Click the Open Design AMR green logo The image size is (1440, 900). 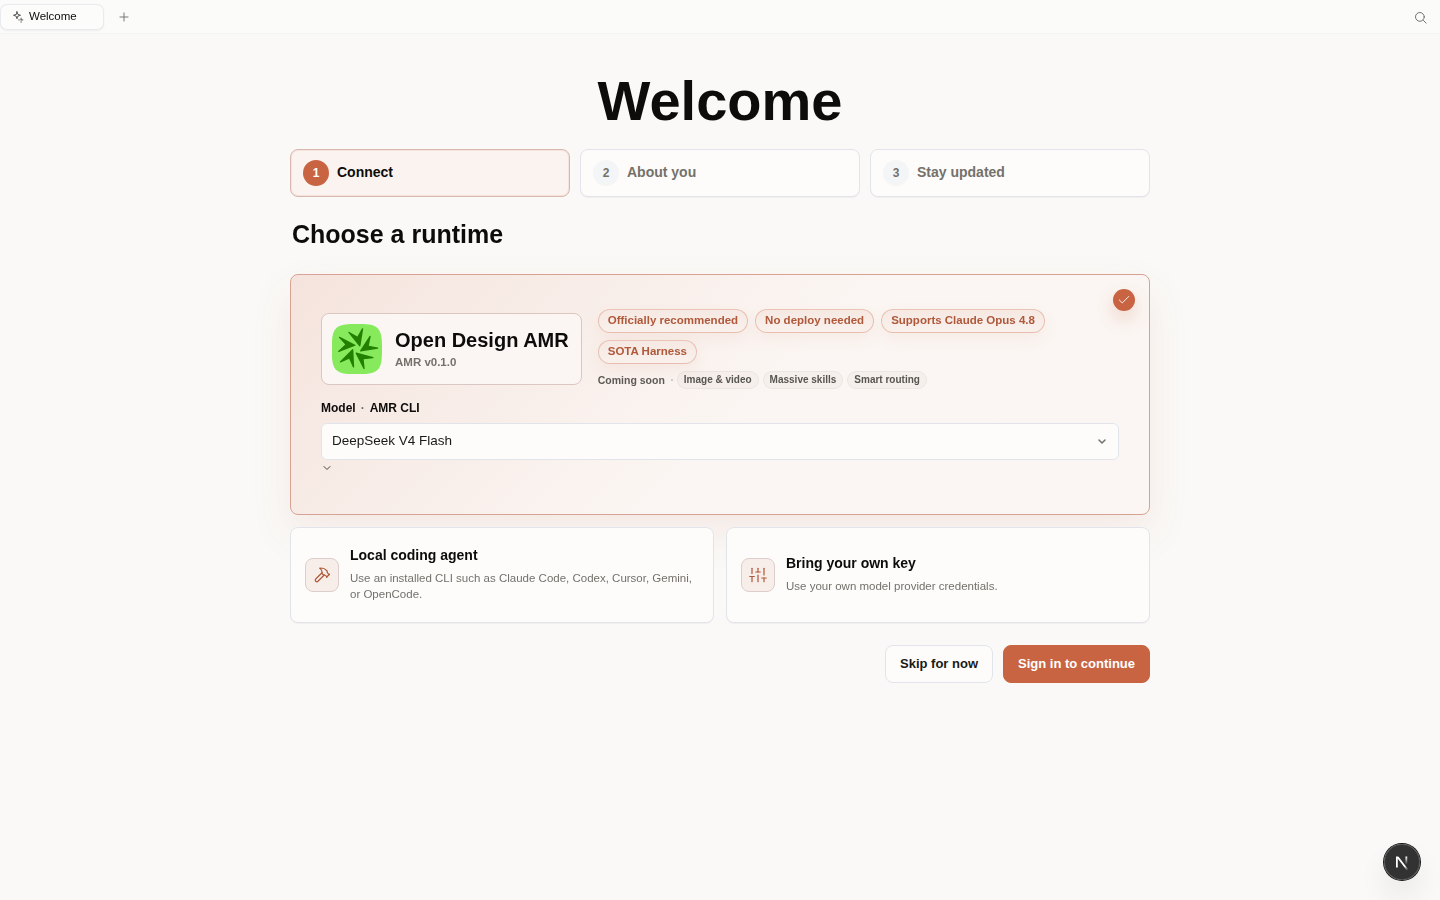tap(357, 349)
